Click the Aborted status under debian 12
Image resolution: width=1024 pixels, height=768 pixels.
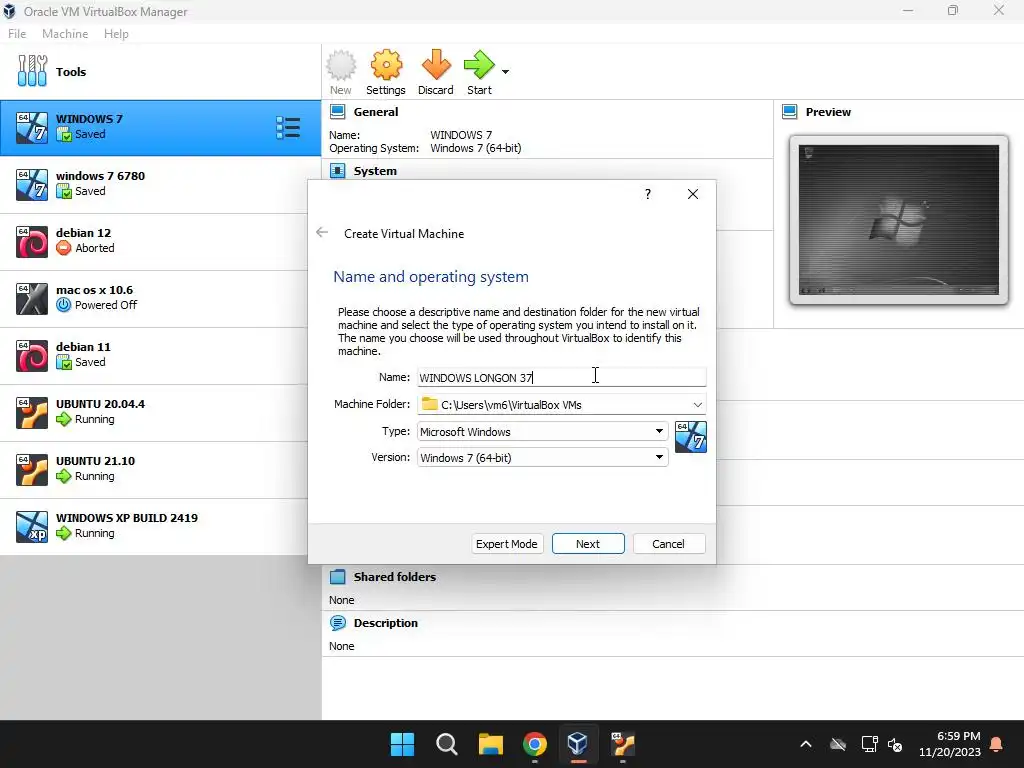pyautogui.click(x=95, y=248)
